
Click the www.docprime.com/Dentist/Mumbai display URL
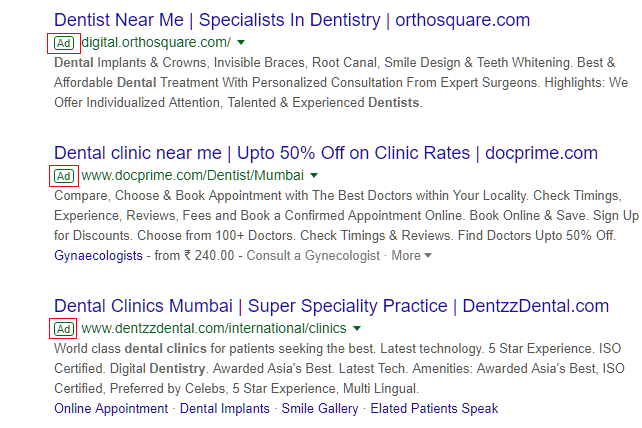point(192,176)
